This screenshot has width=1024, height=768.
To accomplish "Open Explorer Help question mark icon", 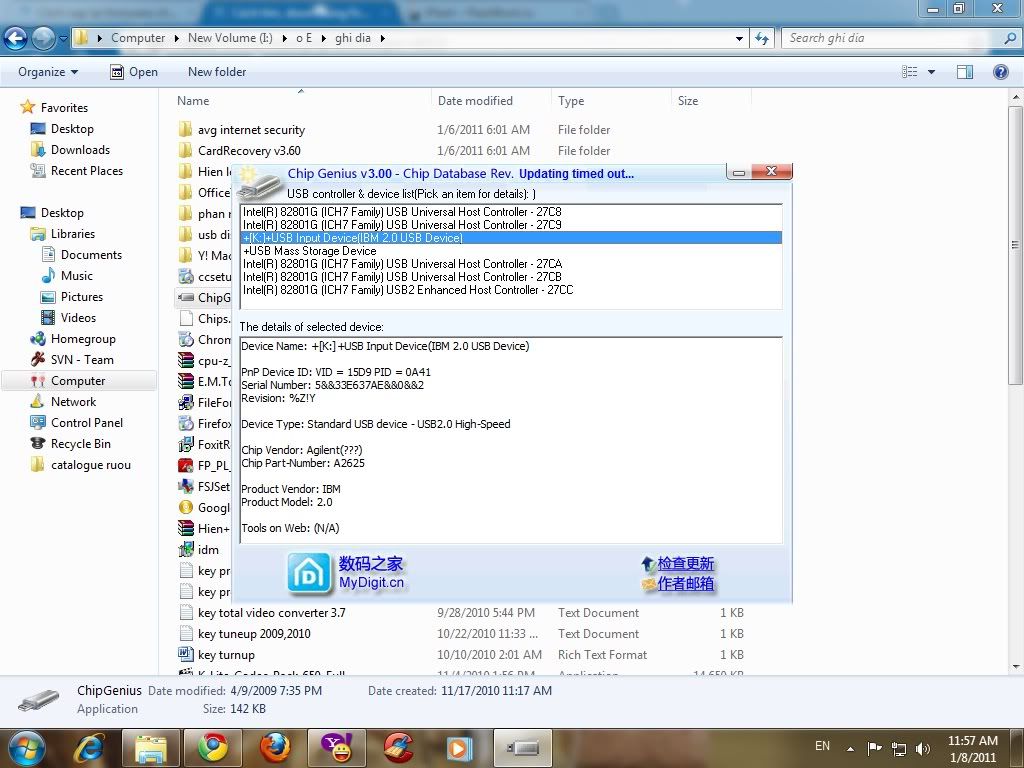I will click(x=1000, y=72).
